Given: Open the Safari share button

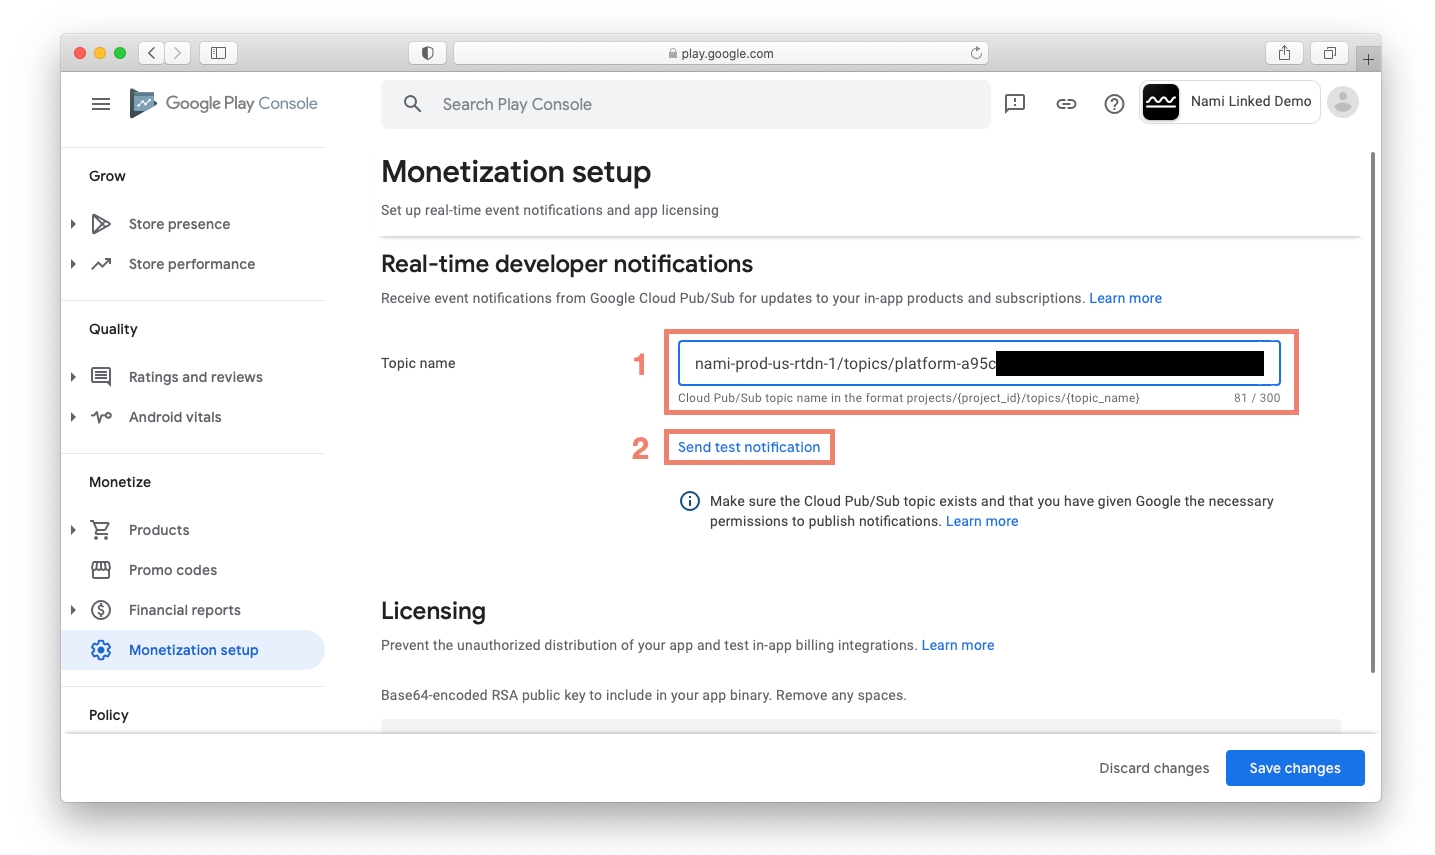Looking at the screenshot, I should point(1284,53).
